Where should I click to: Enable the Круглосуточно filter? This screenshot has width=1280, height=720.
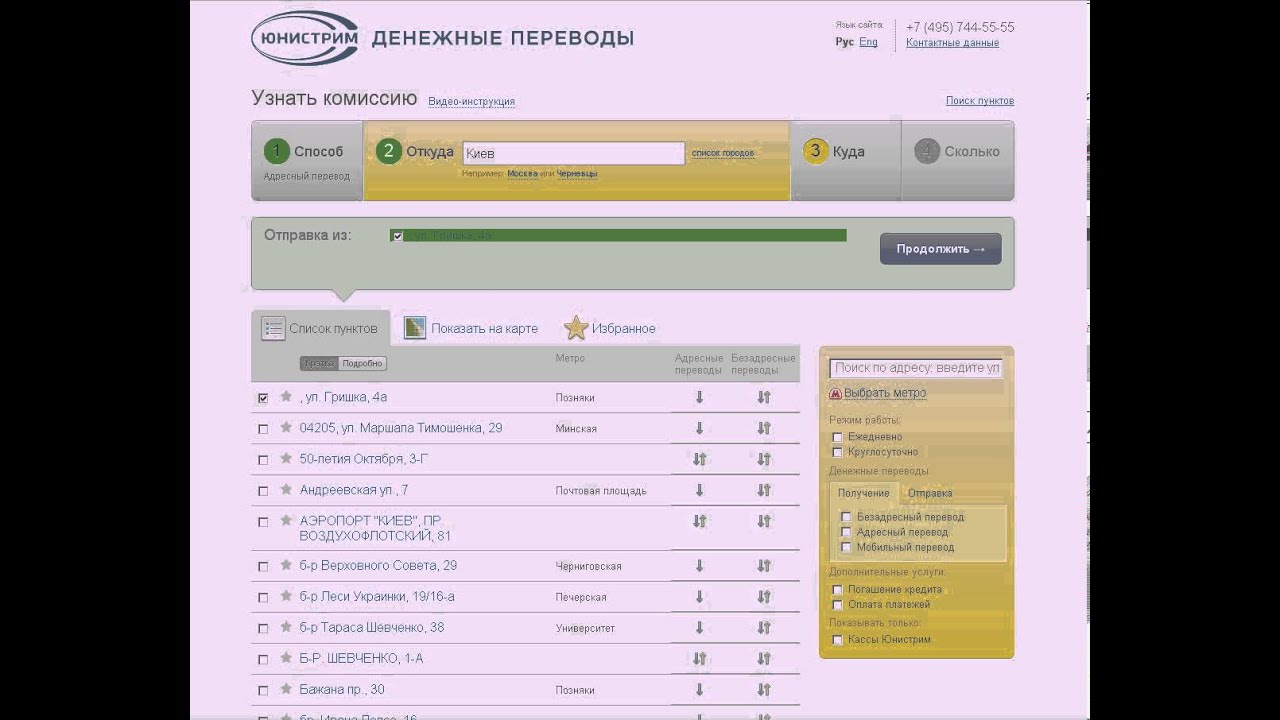pyautogui.click(x=838, y=452)
